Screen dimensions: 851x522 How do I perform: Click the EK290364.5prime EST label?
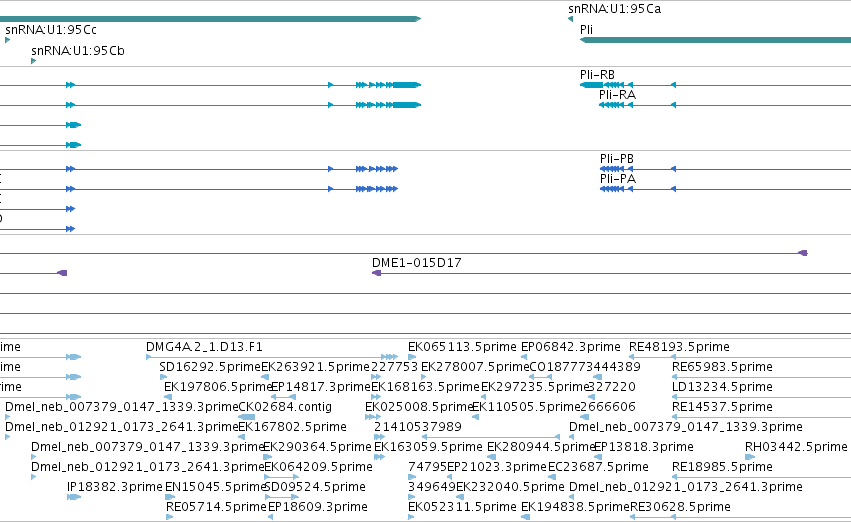317,447
